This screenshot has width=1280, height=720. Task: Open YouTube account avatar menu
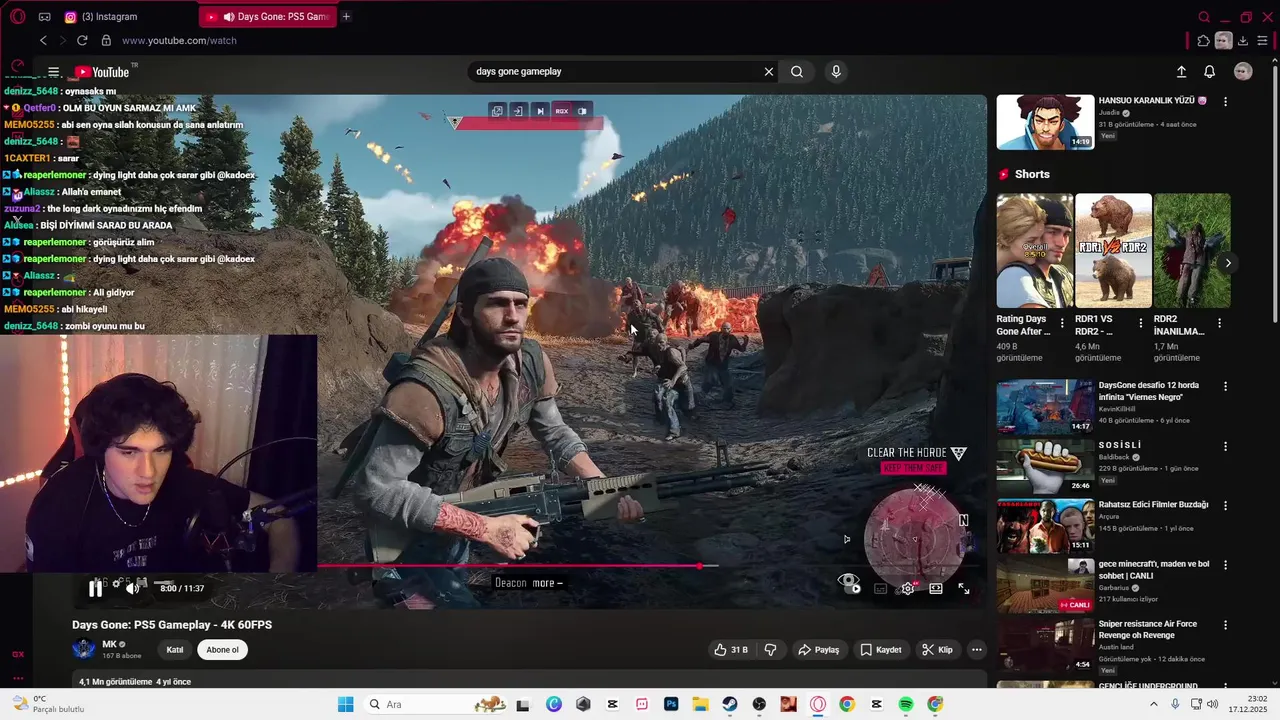point(1243,72)
